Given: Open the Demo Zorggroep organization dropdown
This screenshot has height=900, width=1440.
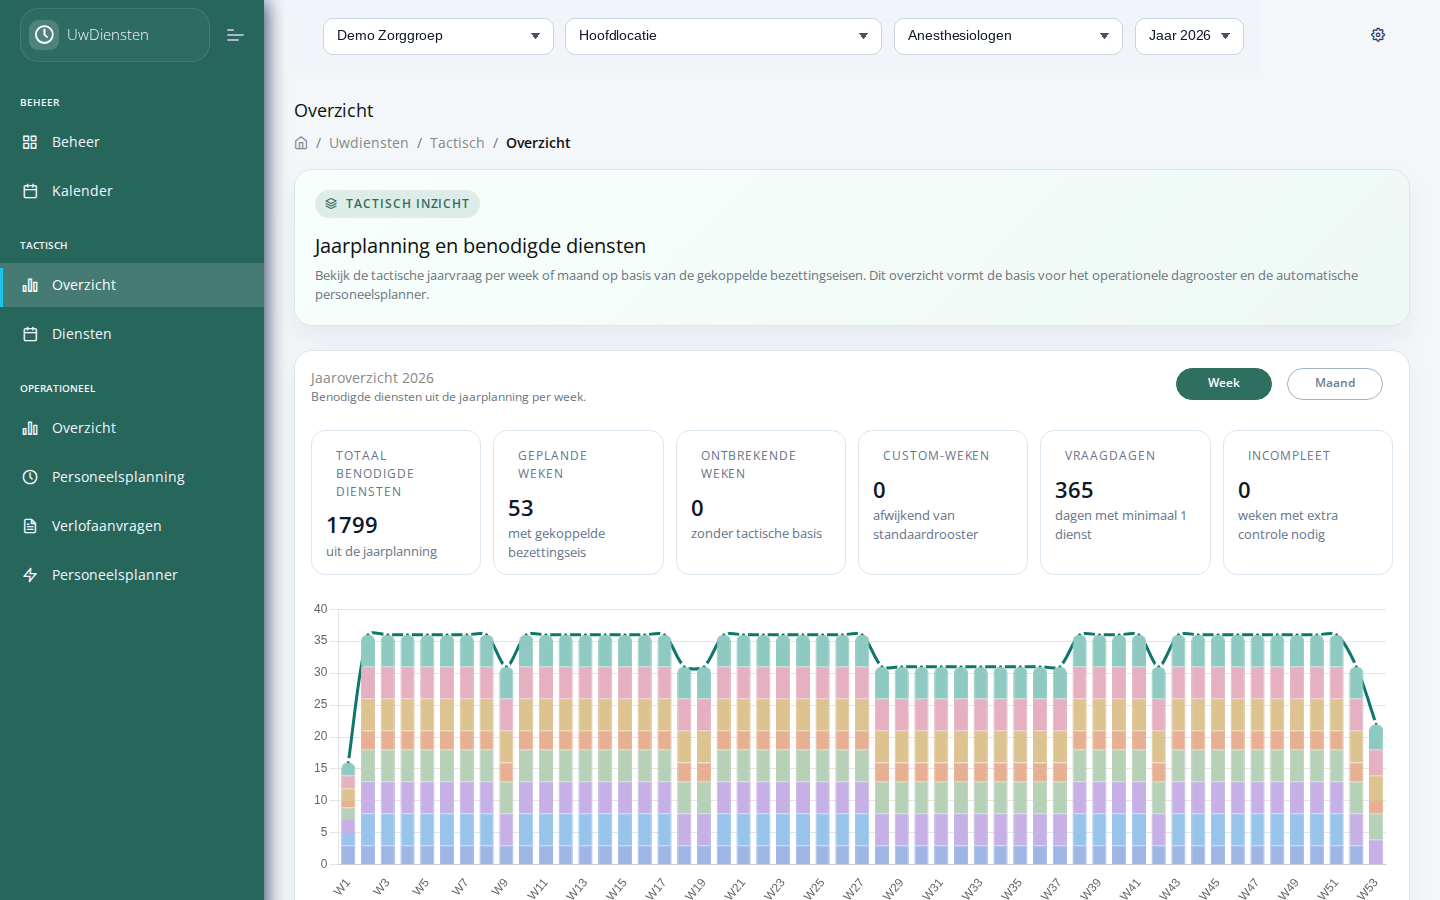Looking at the screenshot, I should (x=438, y=36).
